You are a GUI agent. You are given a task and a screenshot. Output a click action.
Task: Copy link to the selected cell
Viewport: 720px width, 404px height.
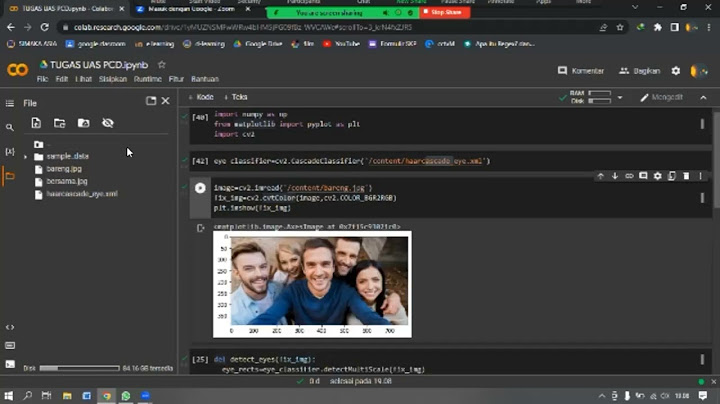(x=629, y=176)
